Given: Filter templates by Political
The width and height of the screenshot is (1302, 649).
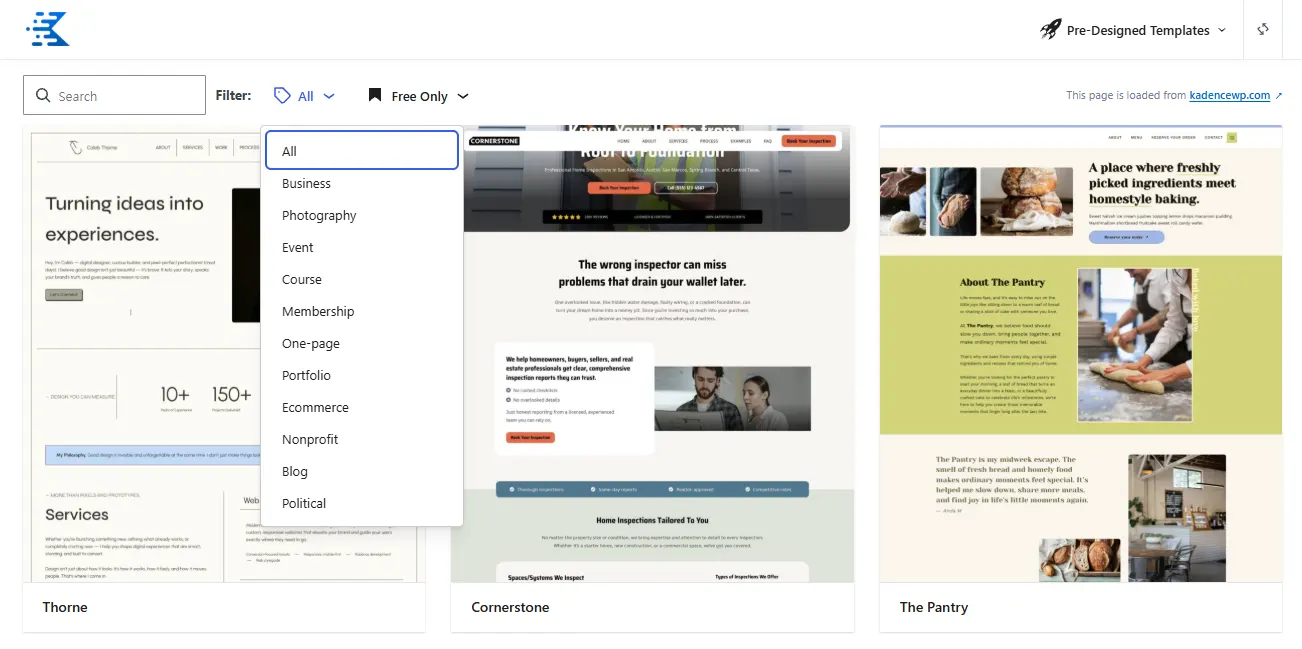Looking at the screenshot, I should (362, 503).
